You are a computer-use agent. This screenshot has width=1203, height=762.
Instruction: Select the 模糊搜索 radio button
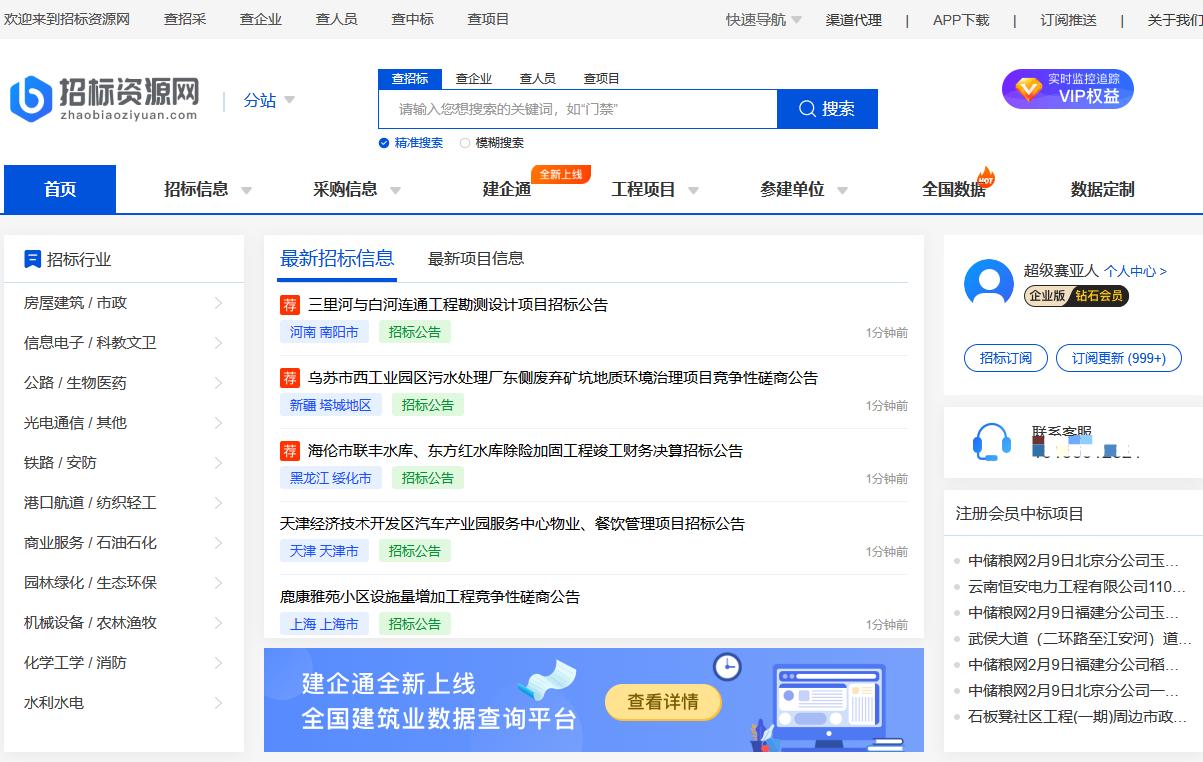[465, 142]
